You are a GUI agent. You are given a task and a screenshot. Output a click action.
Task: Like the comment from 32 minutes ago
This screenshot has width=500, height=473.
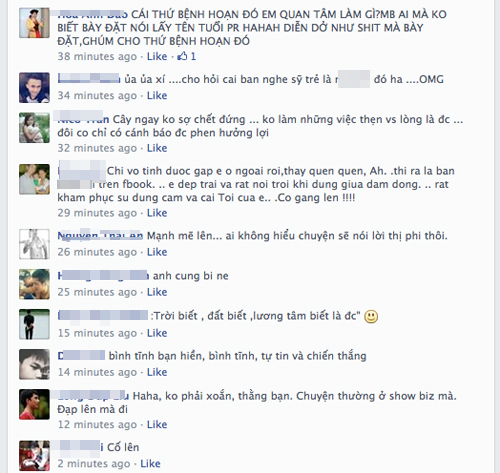(x=157, y=148)
